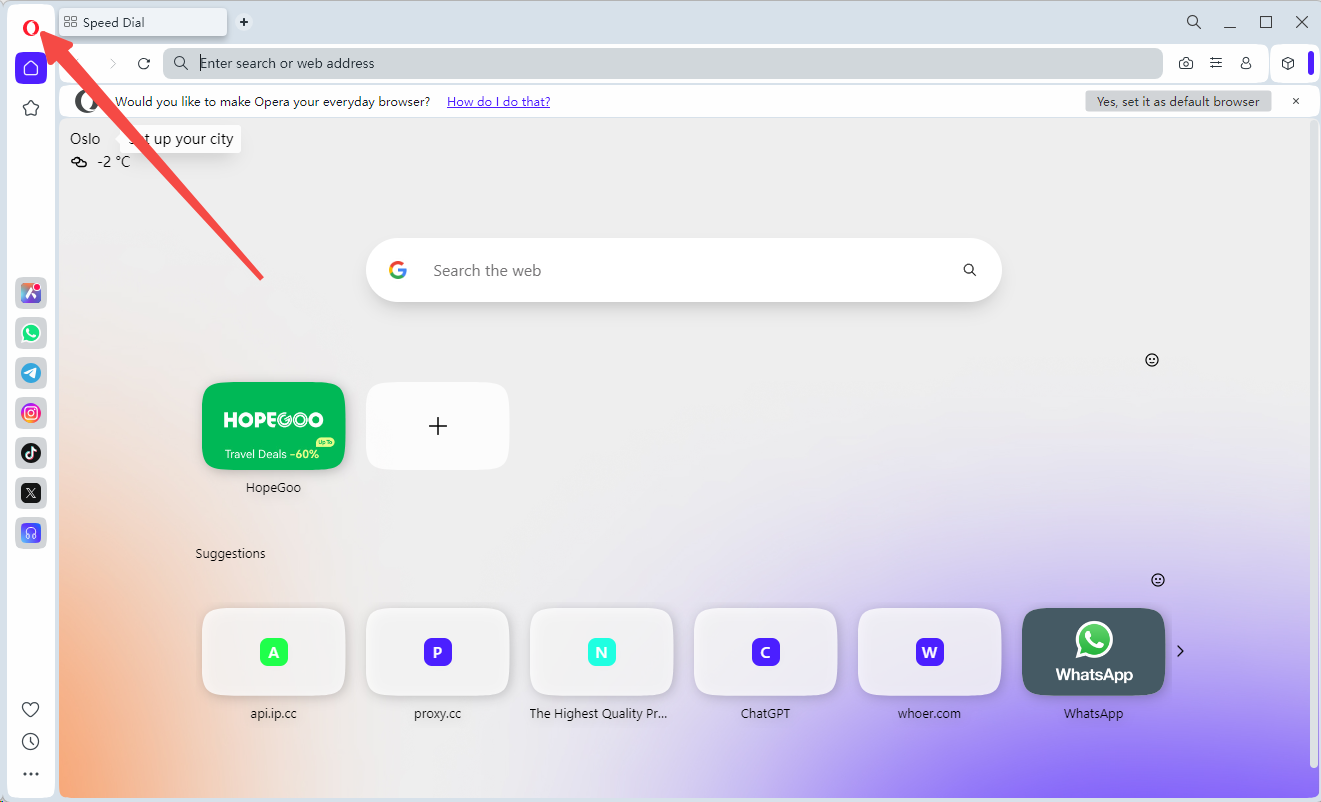The width and height of the screenshot is (1321, 802).
Task: Open Bookmarks star in the sidebar
Action: 31,108
